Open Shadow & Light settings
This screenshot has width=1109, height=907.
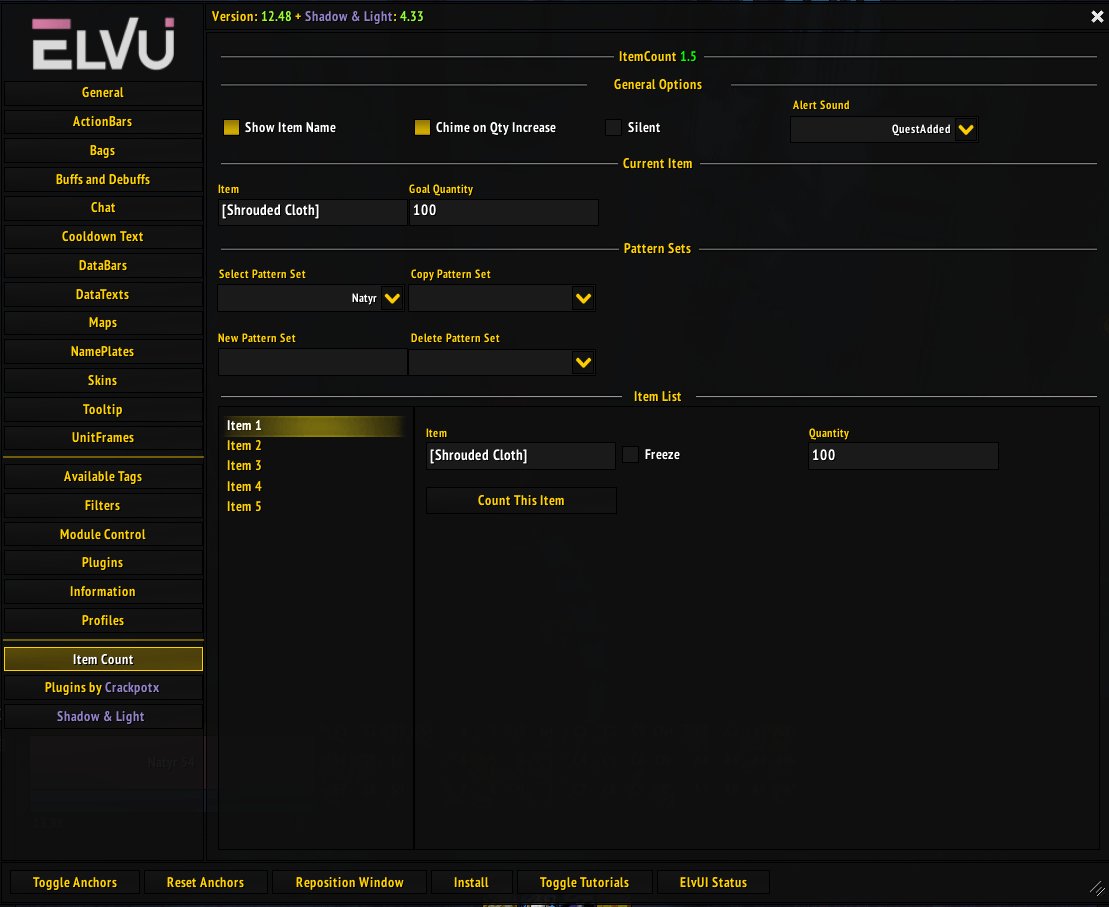(x=103, y=717)
